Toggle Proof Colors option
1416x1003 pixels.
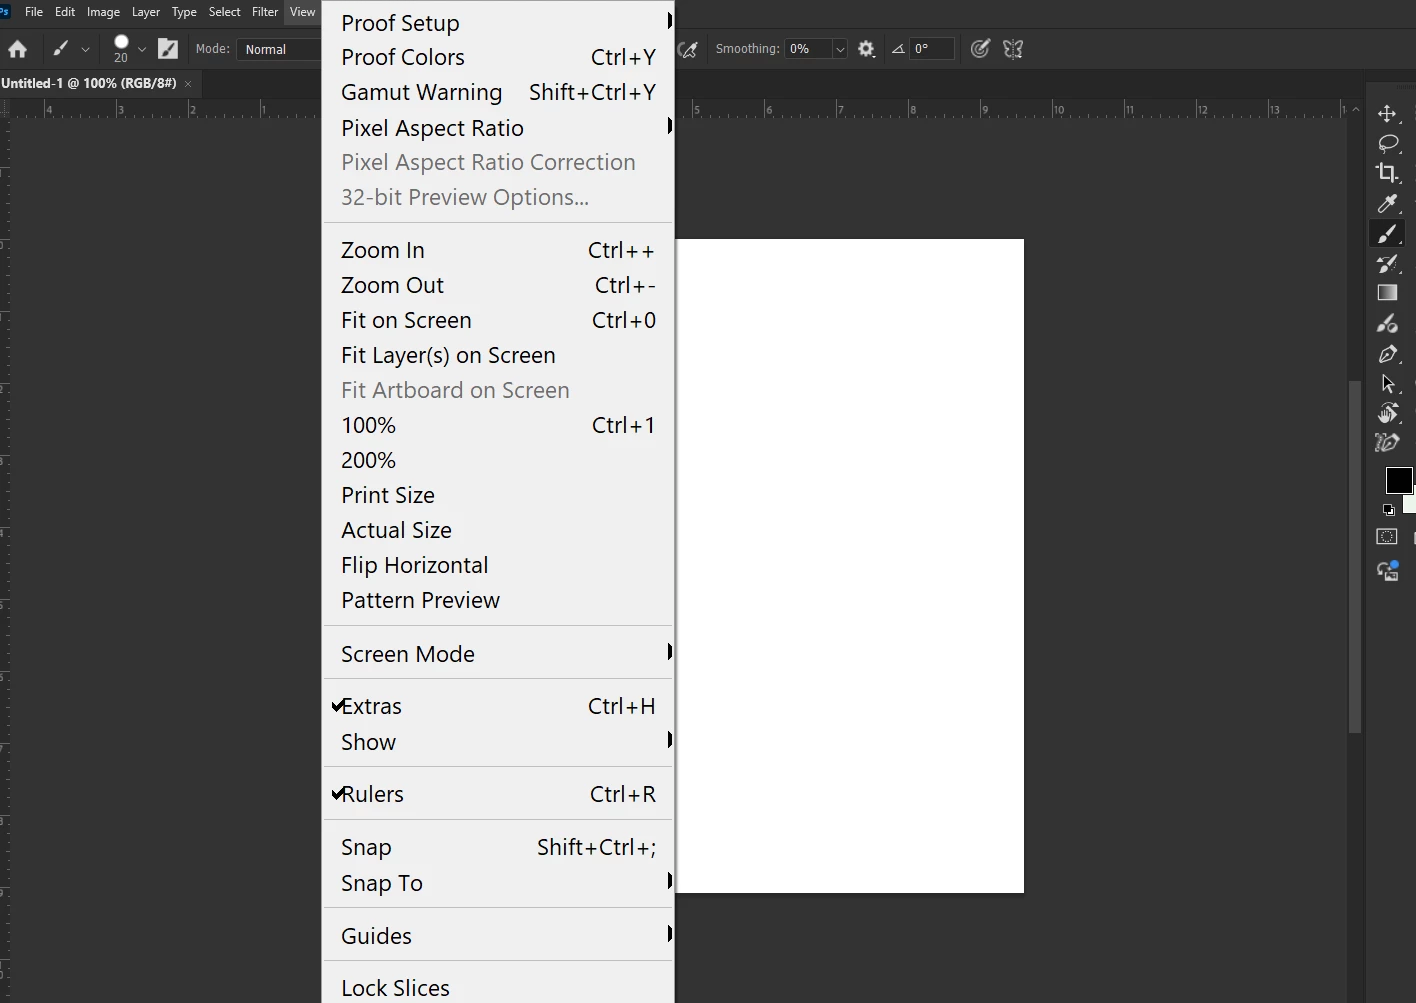click(x=498, y=57)
